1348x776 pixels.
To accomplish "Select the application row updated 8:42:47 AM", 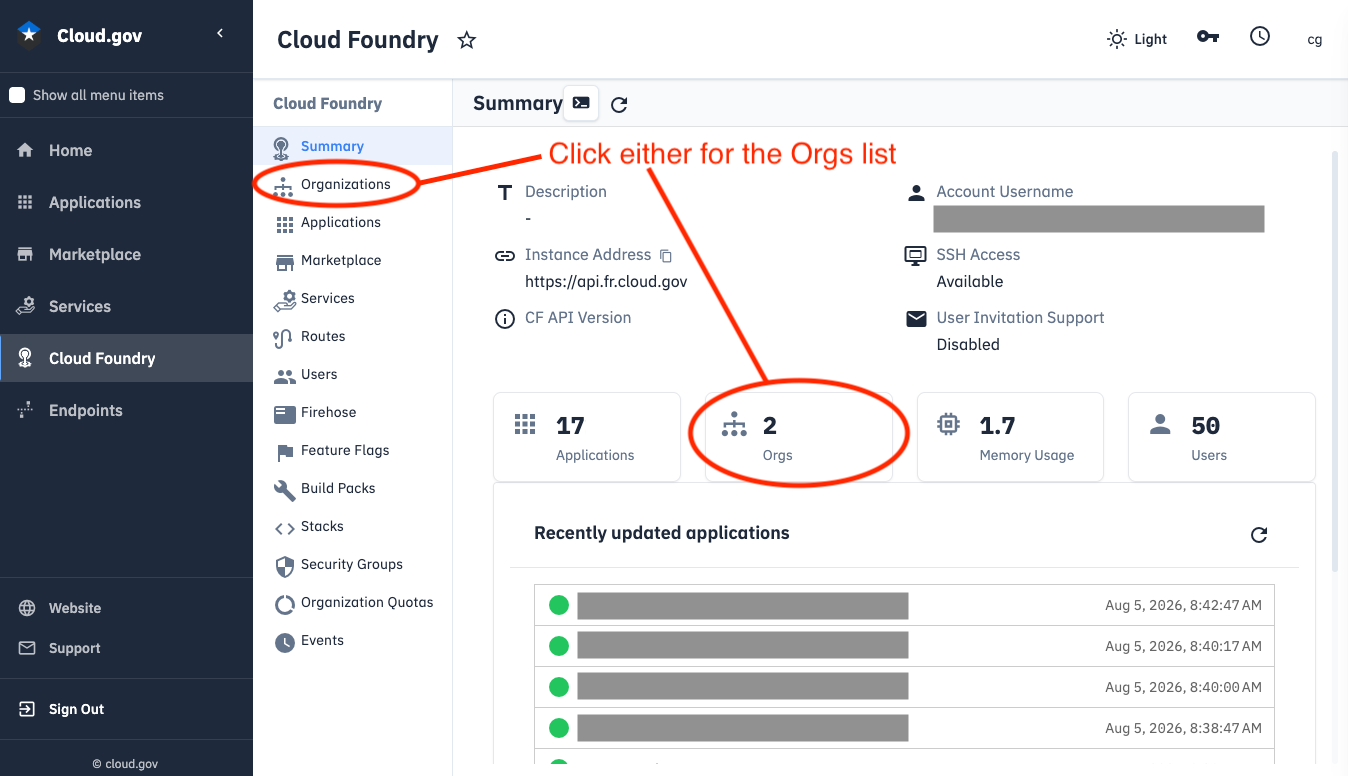I will click(904, 604).
